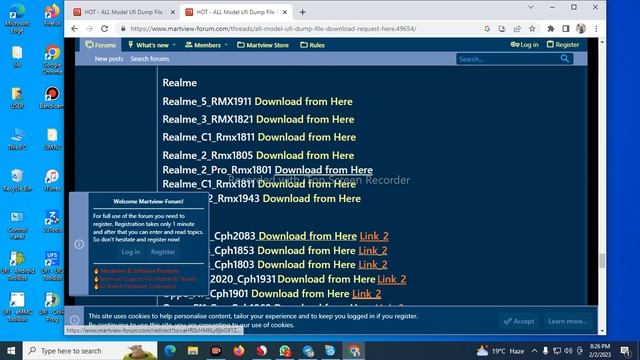This screenshot has height=360, width=640.
Task: Go back in browser
Action: (x=74, y=29)
